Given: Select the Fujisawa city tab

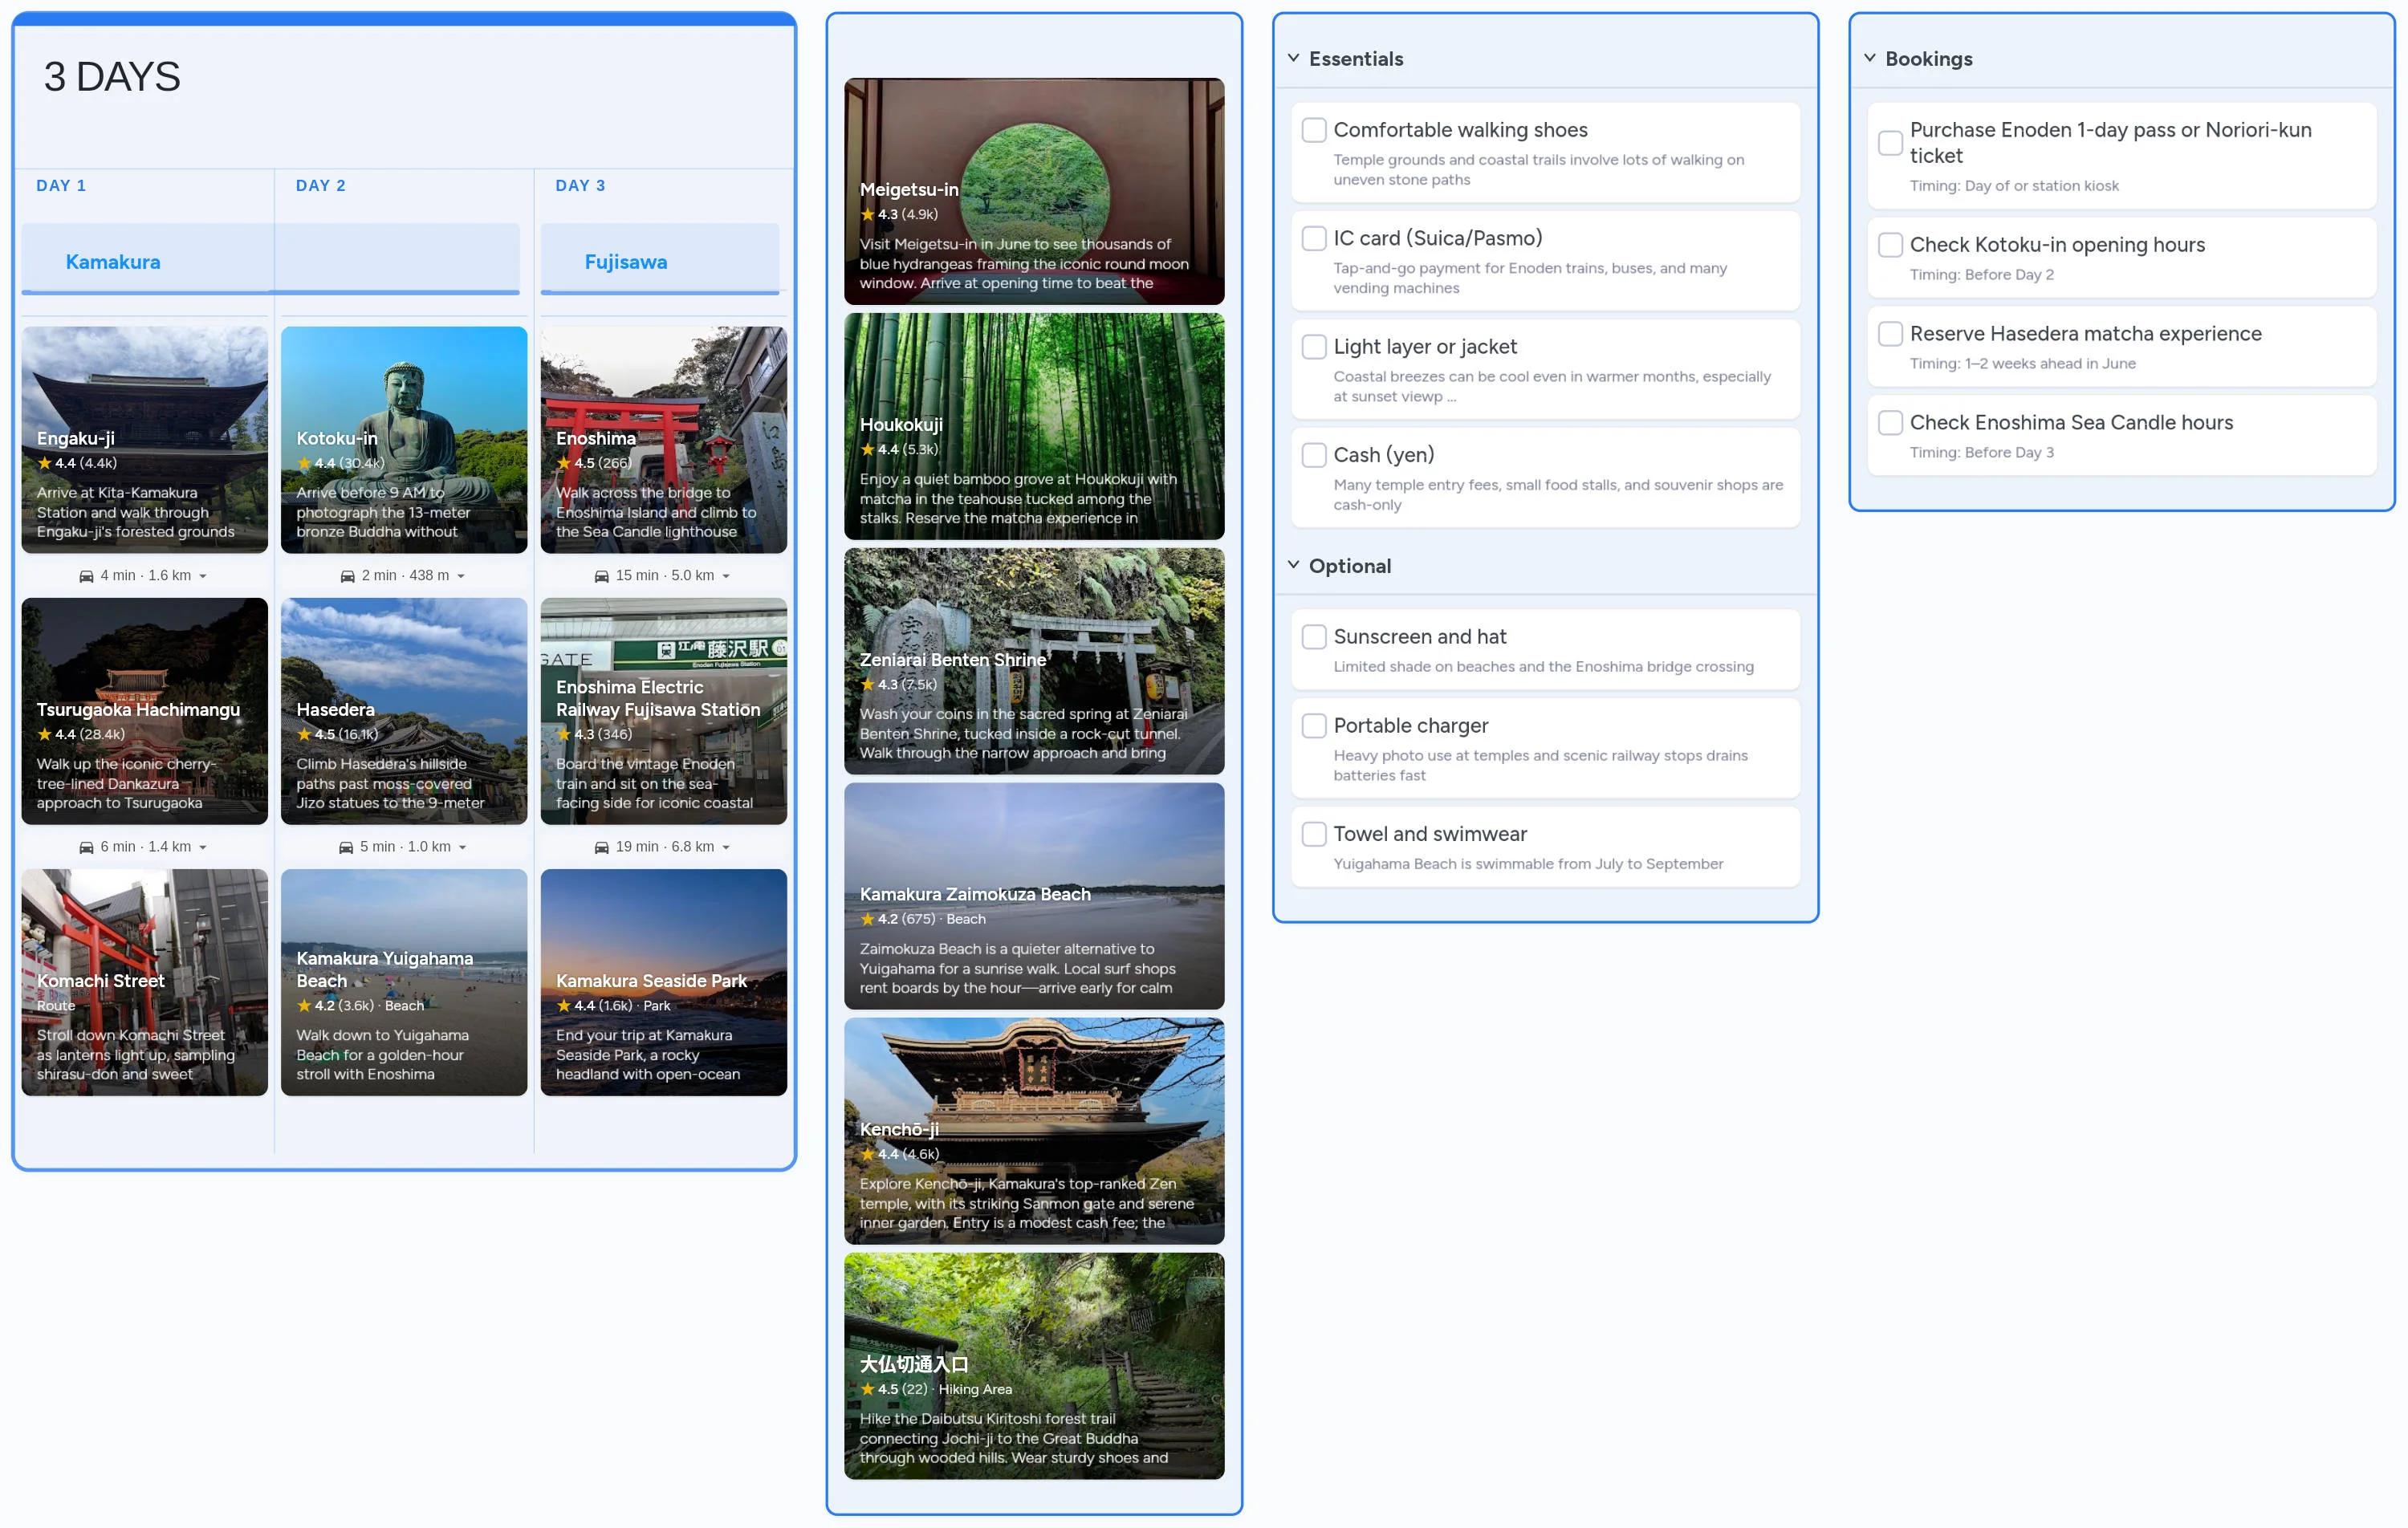Looking at the screenshot, I should [x=625, y=262].
